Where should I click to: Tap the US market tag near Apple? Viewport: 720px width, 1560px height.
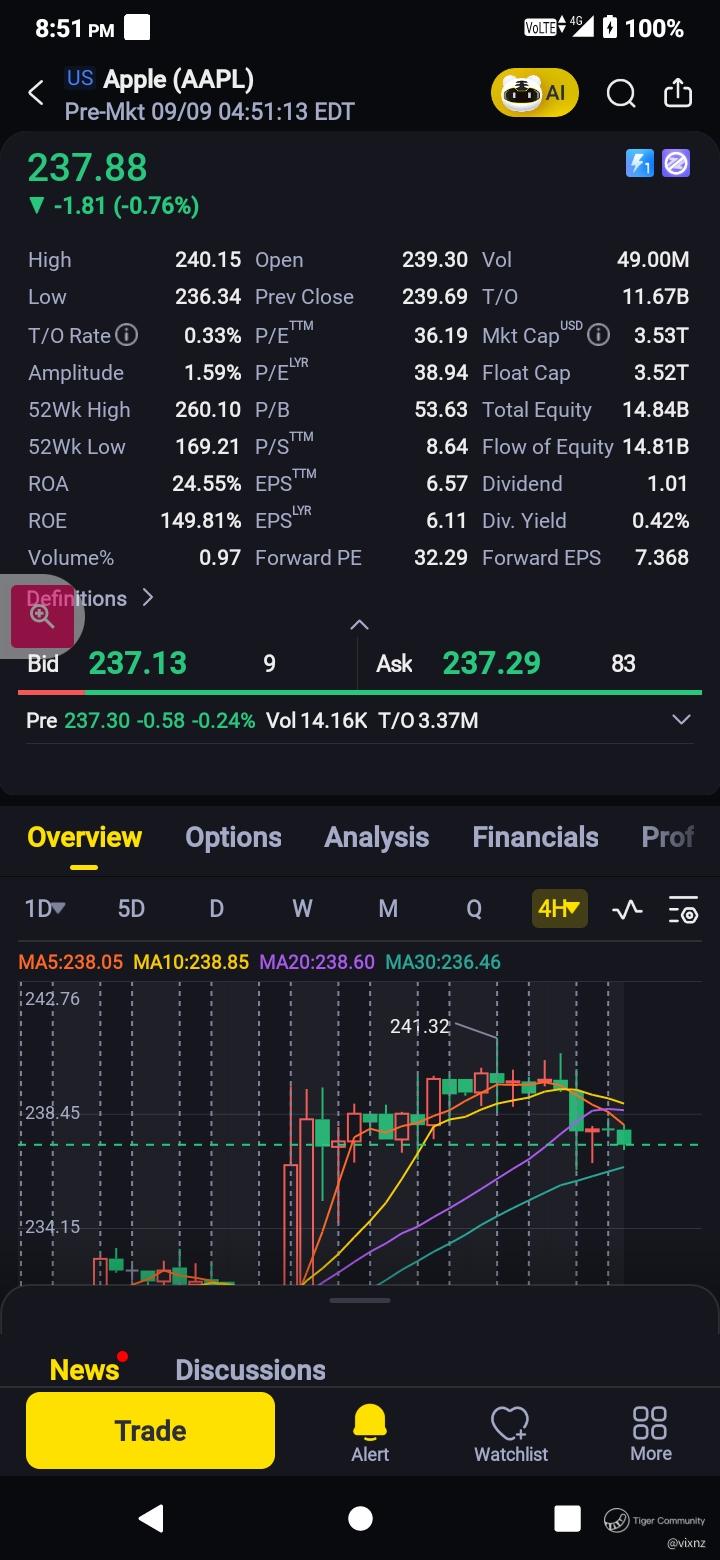[x=80, y=78]
